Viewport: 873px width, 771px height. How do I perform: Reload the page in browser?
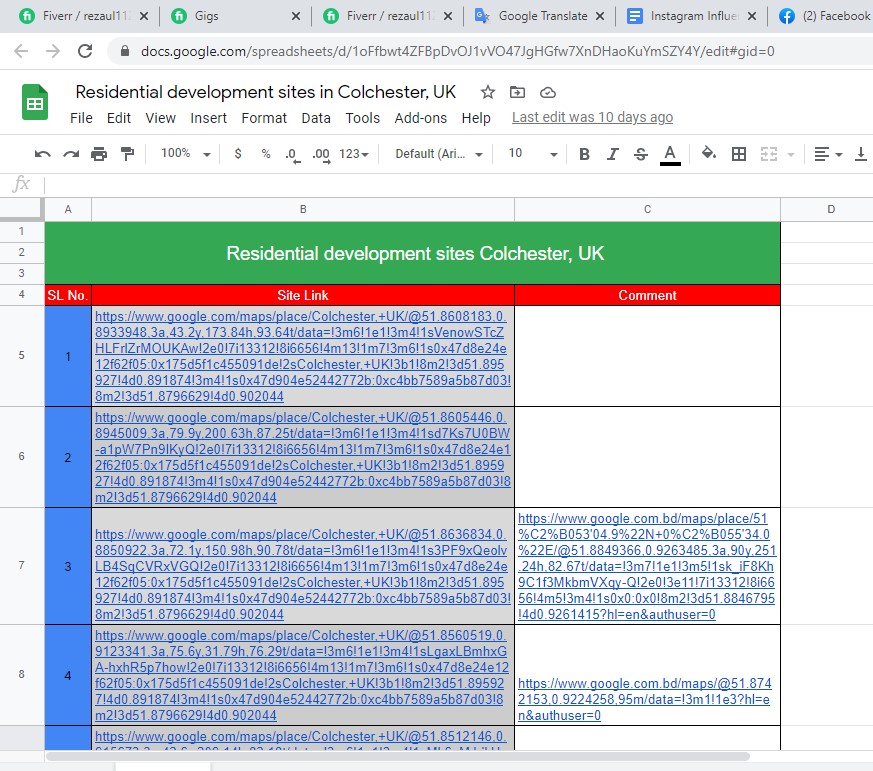tap(85, 51)
